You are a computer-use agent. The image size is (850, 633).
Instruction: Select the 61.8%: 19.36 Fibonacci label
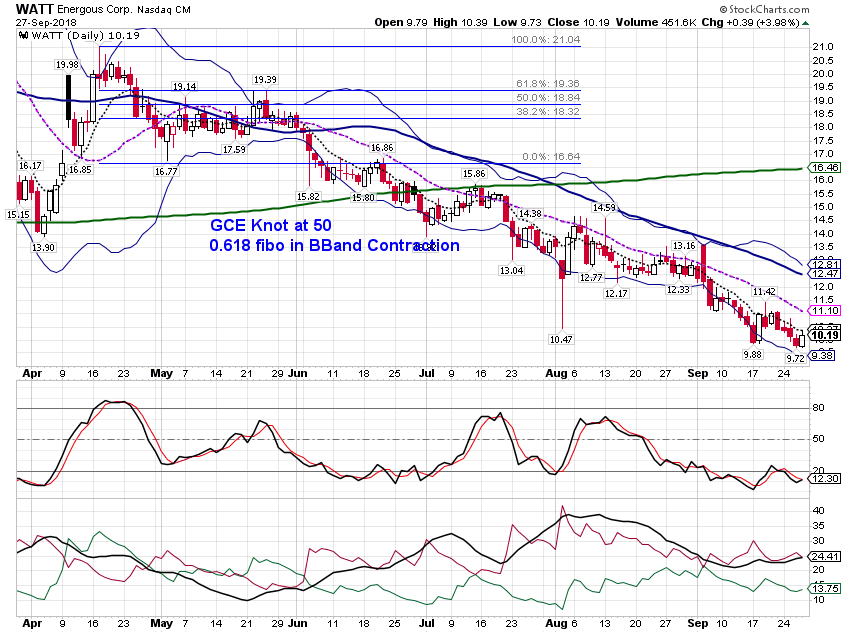(x=548, y=83)
